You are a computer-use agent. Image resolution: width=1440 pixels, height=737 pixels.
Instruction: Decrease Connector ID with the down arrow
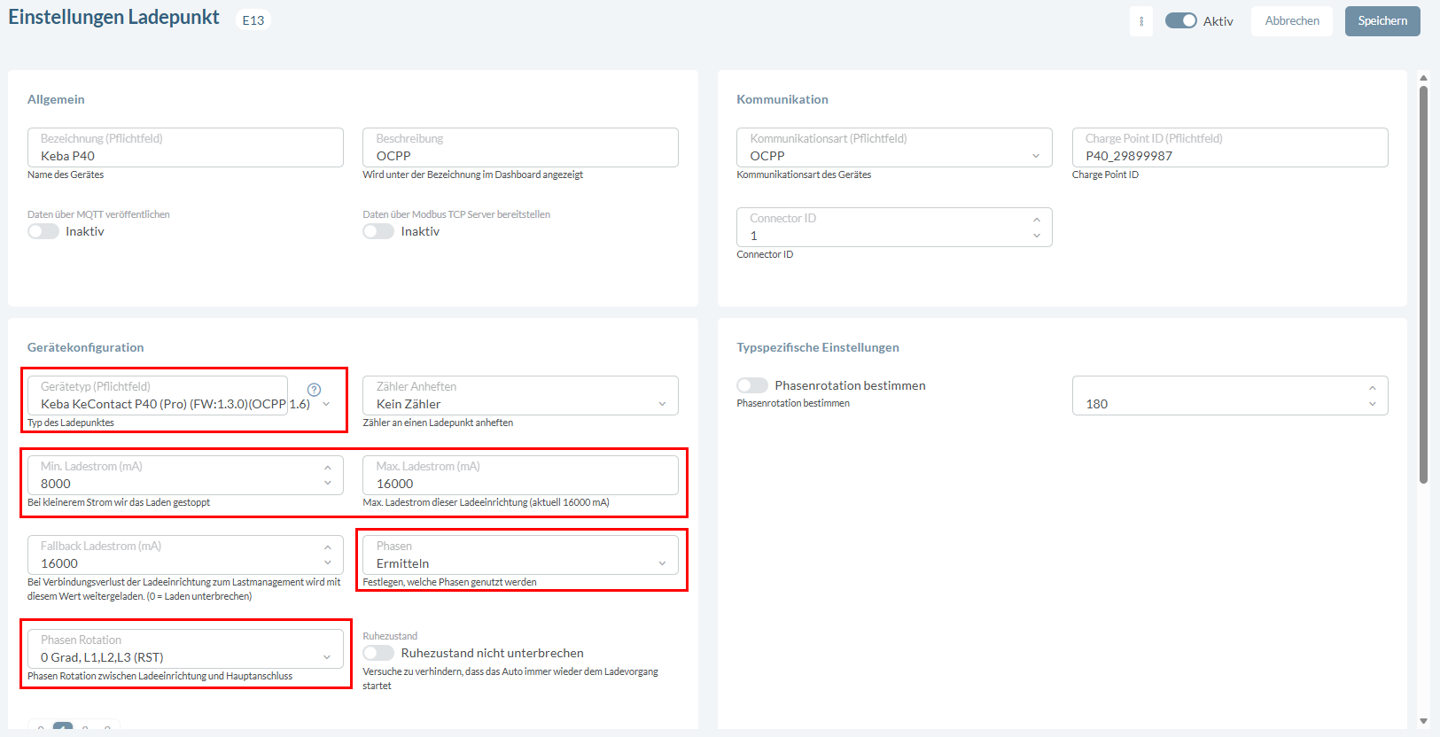pyautogui.click(x=1036, y=236)
